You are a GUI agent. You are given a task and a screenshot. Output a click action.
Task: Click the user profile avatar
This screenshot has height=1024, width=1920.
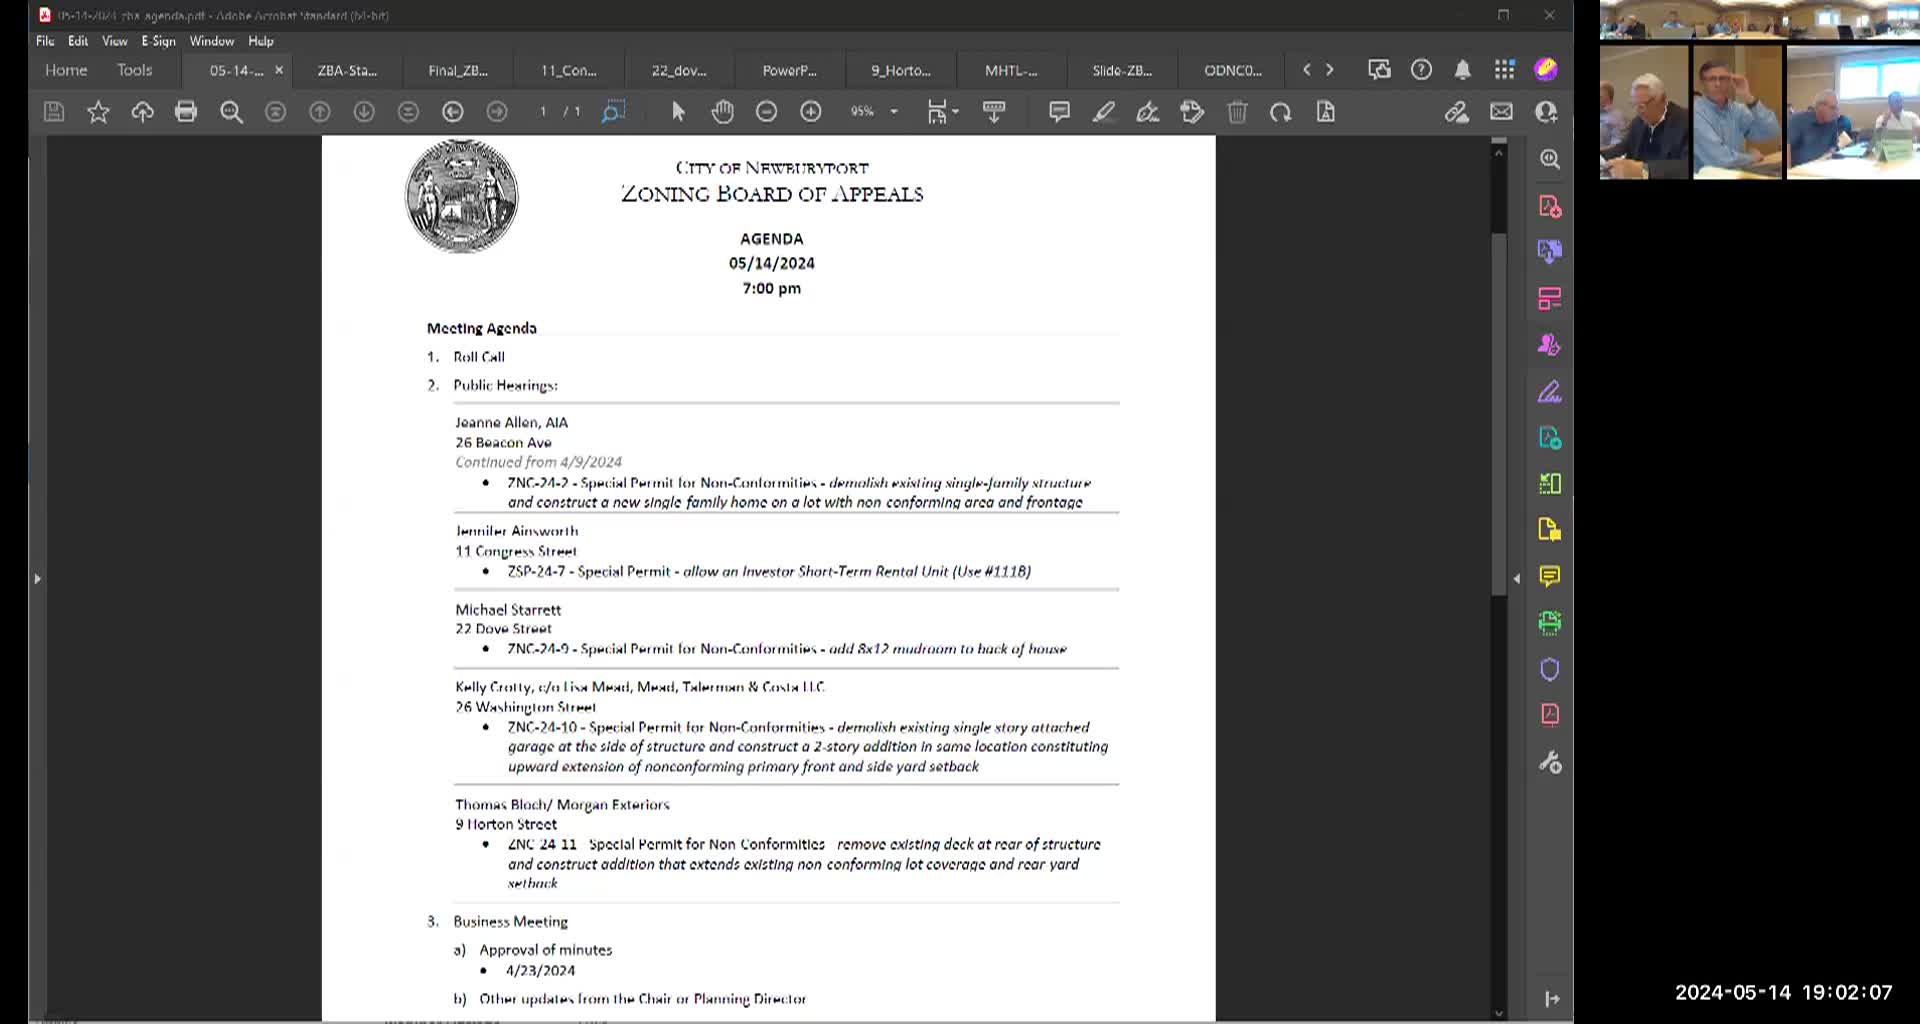click(x=1546, y=69)
